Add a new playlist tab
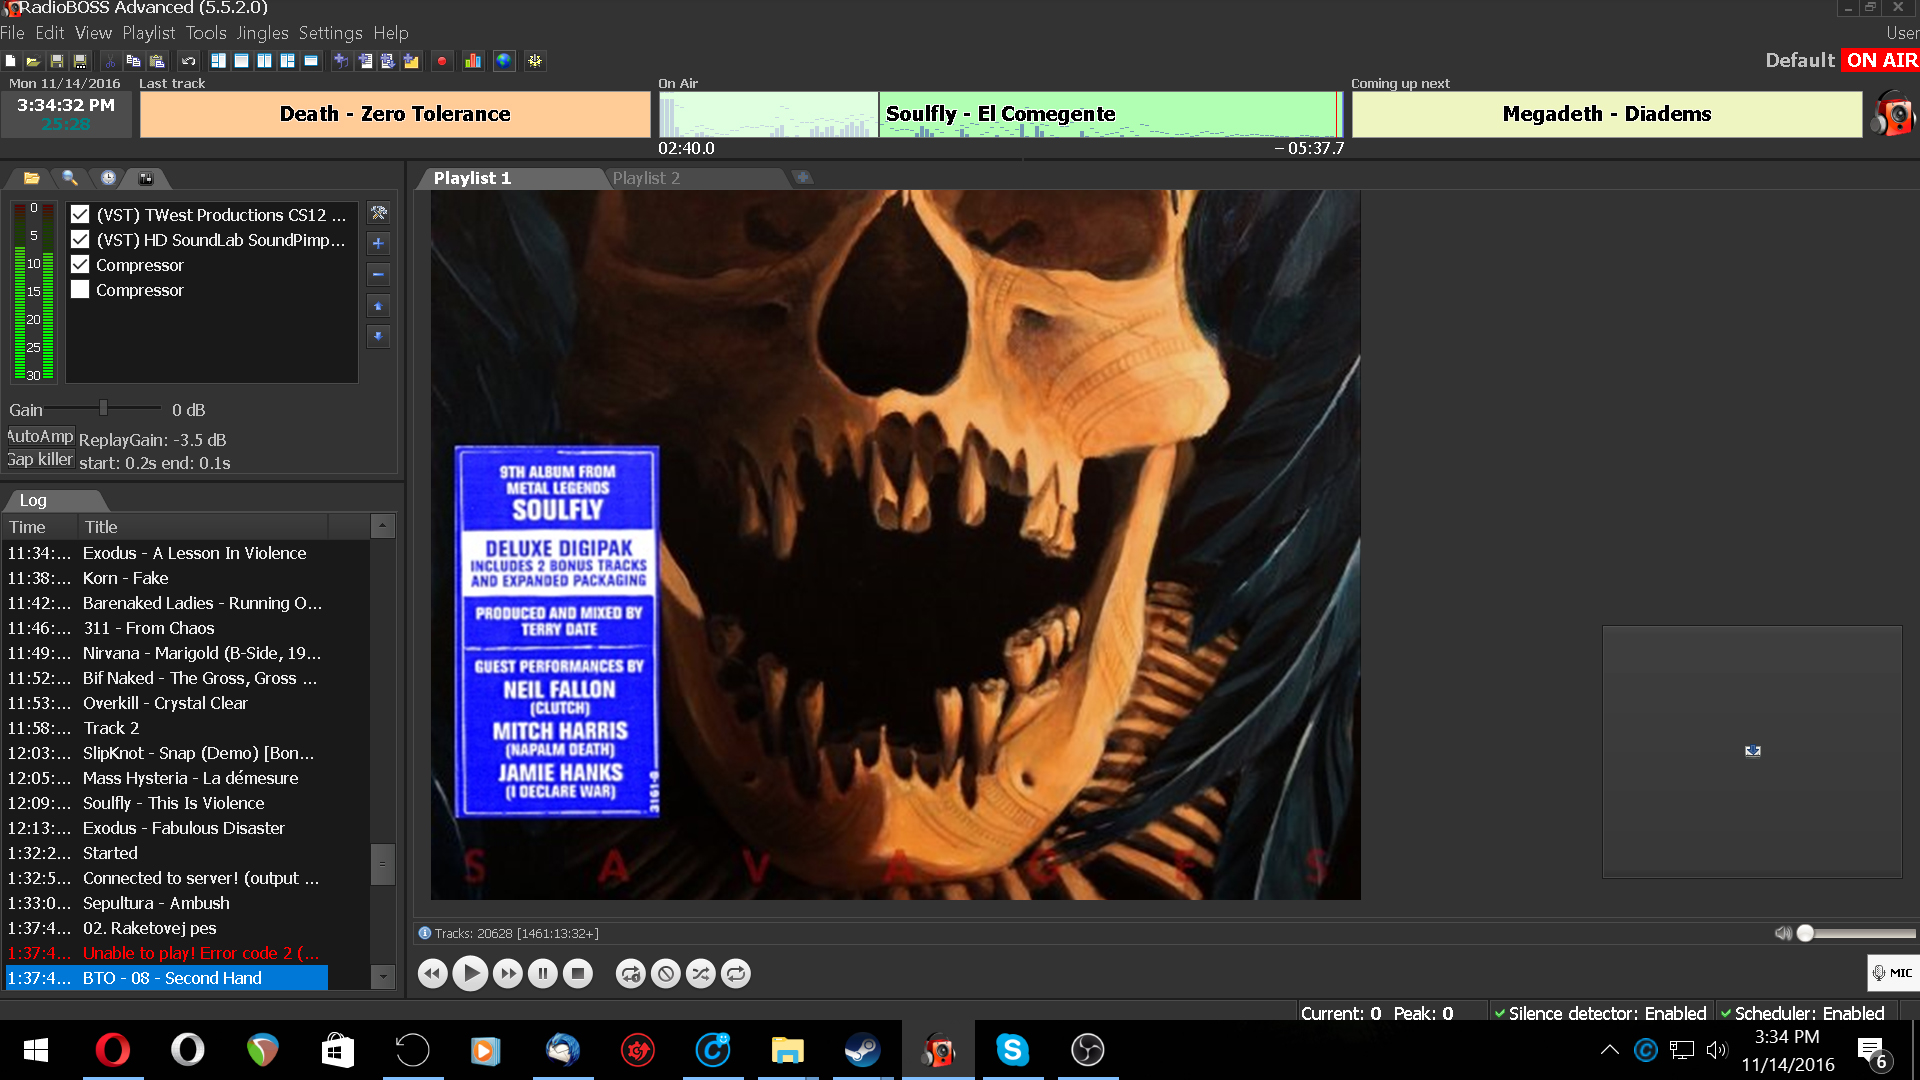The width and height of the screenshot is (1920, 1080). pos(802,178)
